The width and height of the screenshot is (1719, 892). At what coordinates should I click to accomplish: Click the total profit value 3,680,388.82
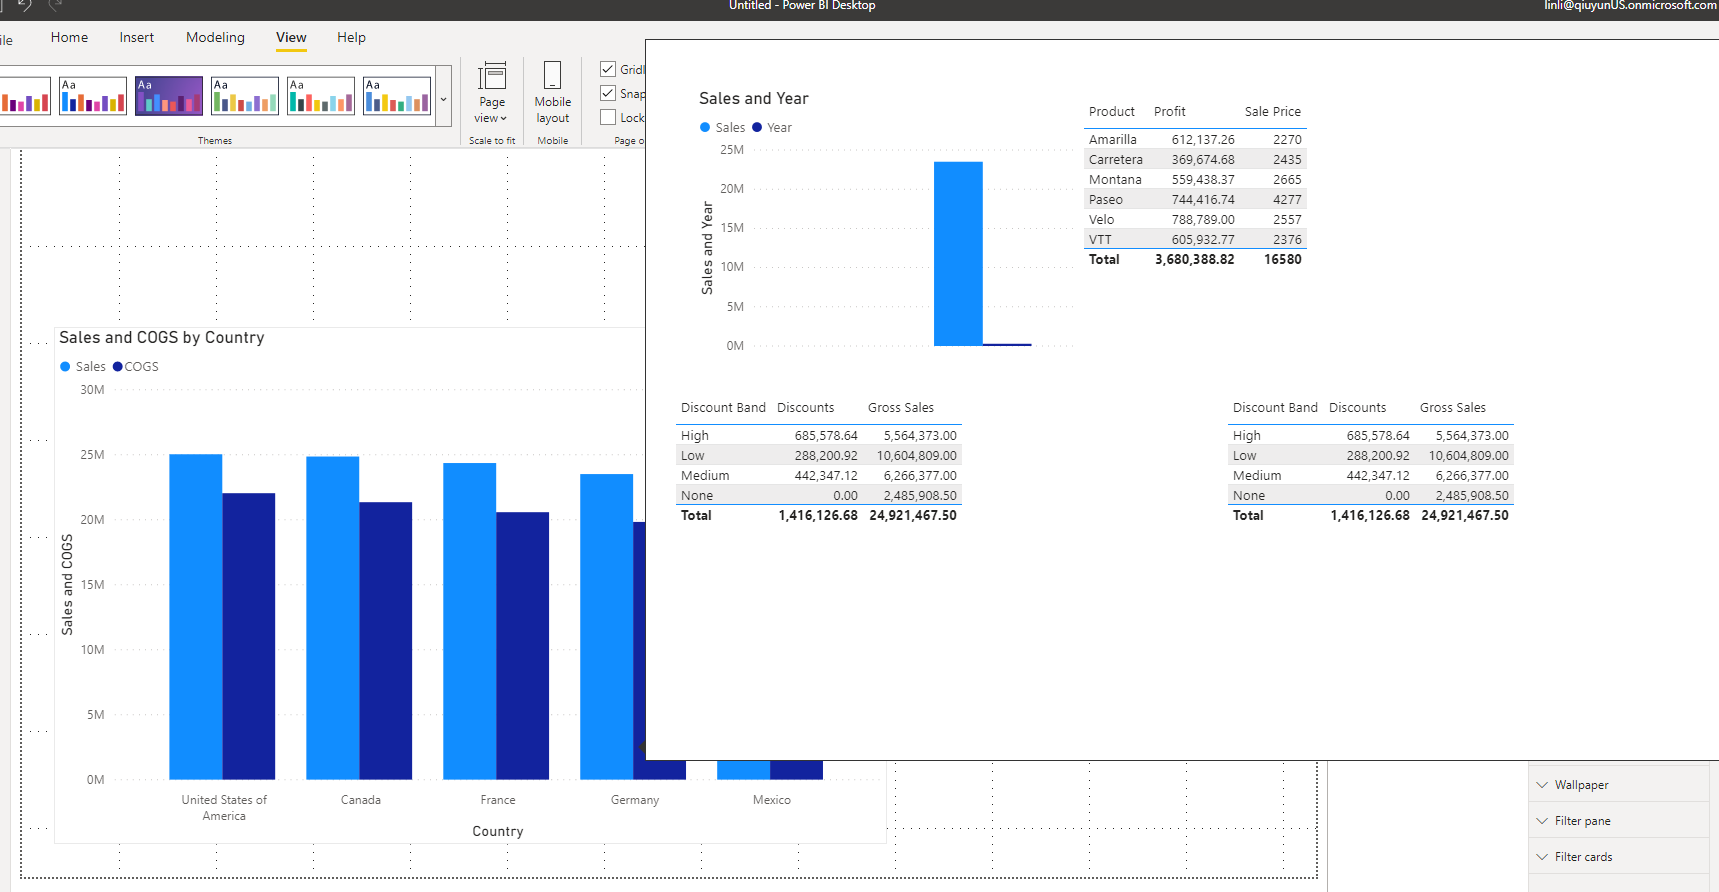pos(1194,260)
